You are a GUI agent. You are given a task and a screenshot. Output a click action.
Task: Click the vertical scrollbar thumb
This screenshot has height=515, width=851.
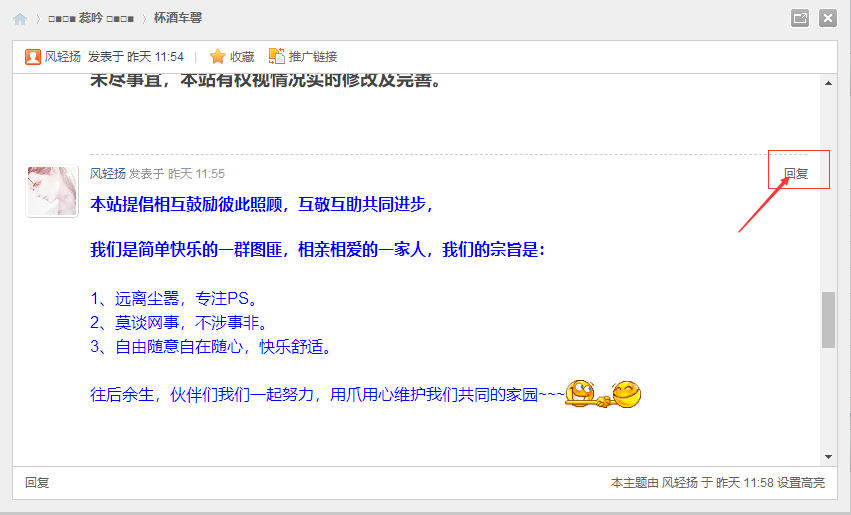pyautogui.click(x=828, y=320)
